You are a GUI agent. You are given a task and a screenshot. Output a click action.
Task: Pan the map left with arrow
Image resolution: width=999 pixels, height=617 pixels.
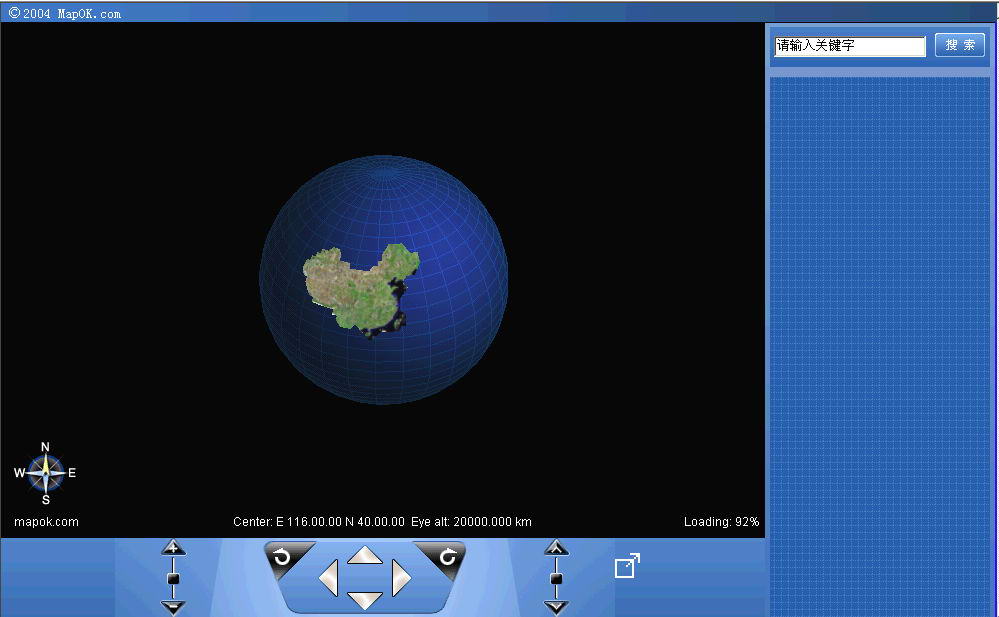[329, 578]
